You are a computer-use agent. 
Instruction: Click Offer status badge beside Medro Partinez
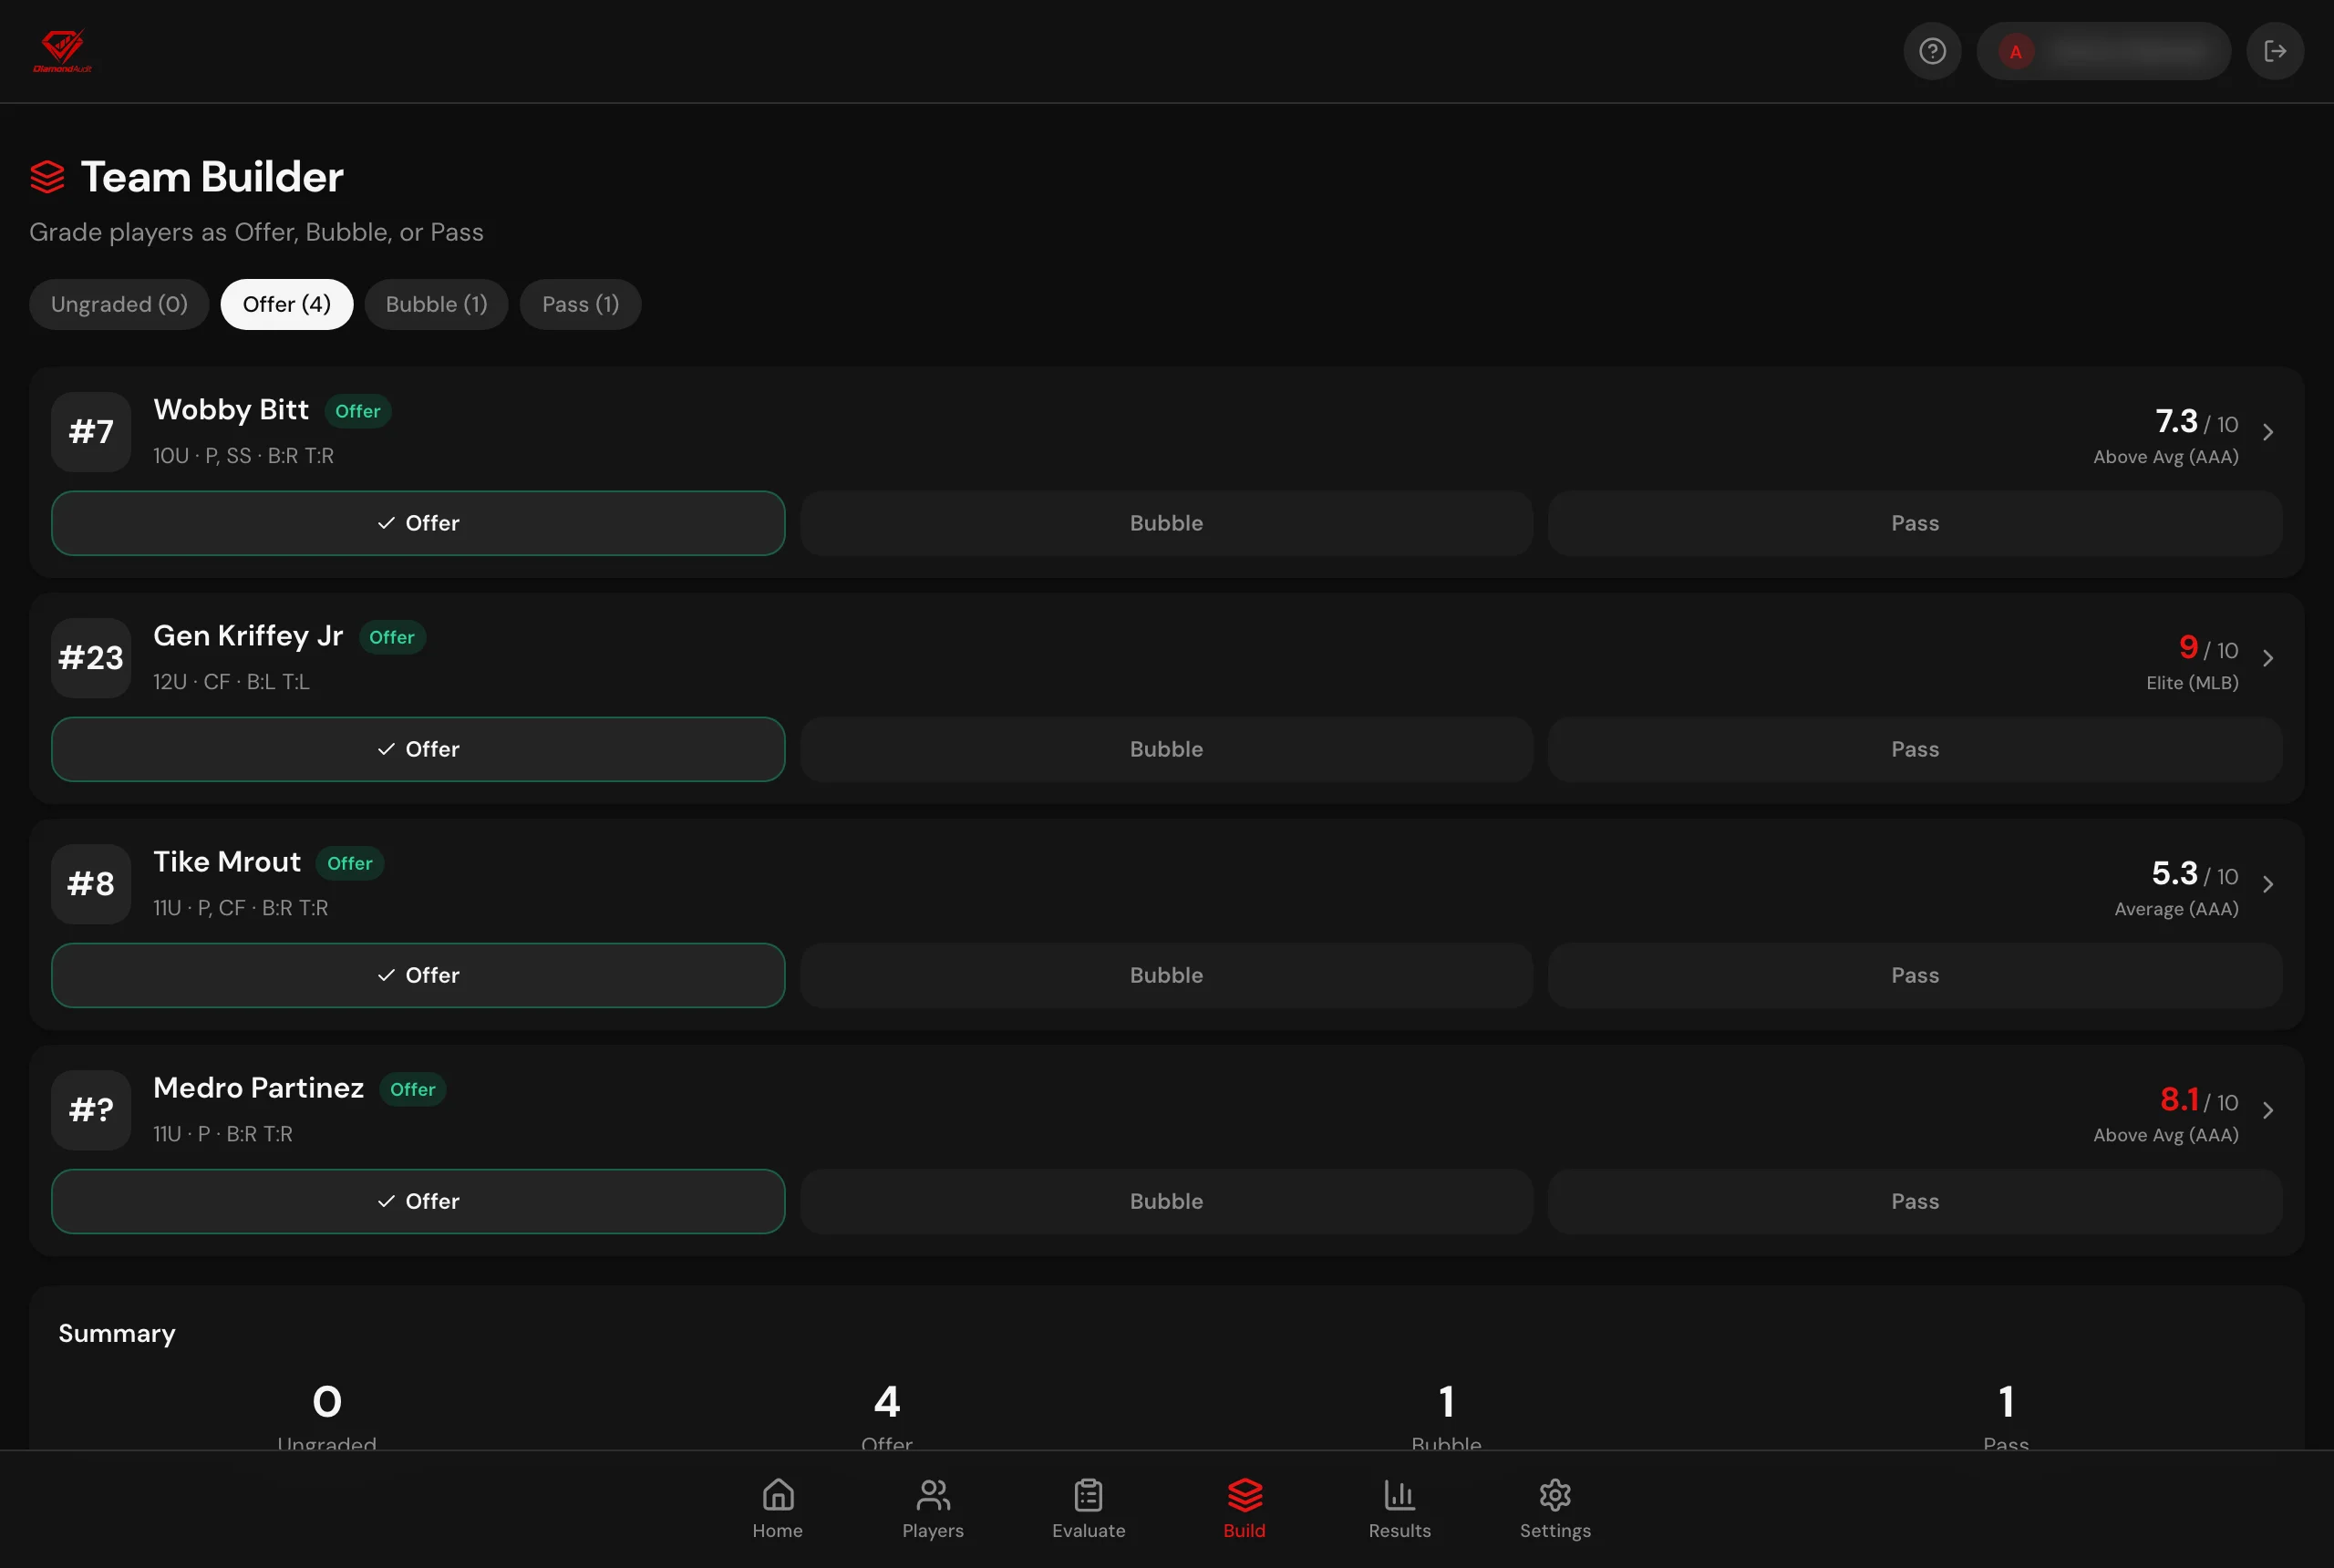[413, 1089]
